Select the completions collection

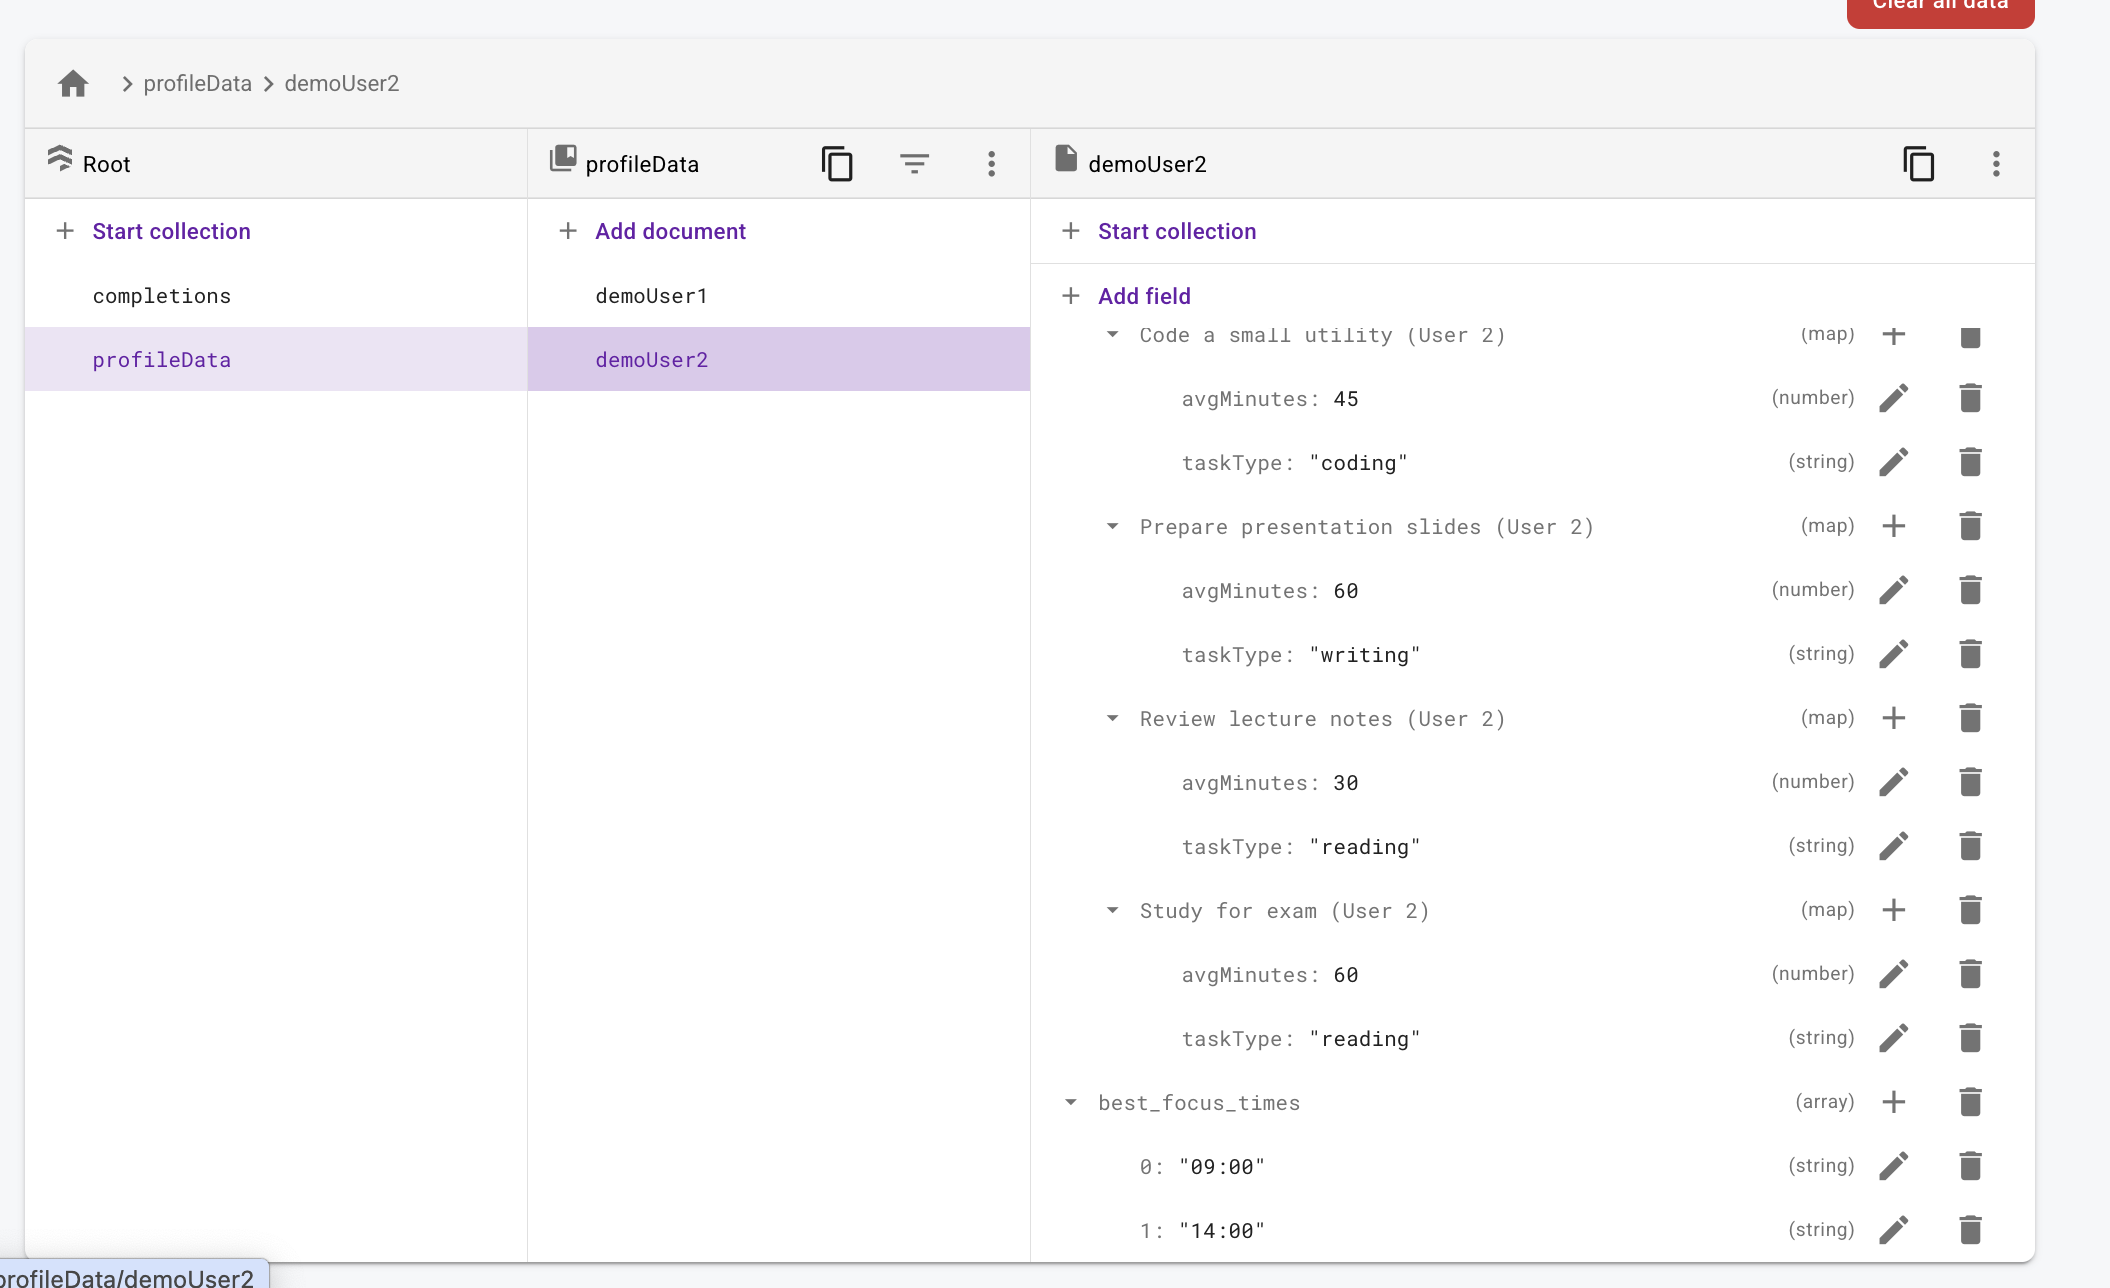pyautogui.click(x=162, y=296)
